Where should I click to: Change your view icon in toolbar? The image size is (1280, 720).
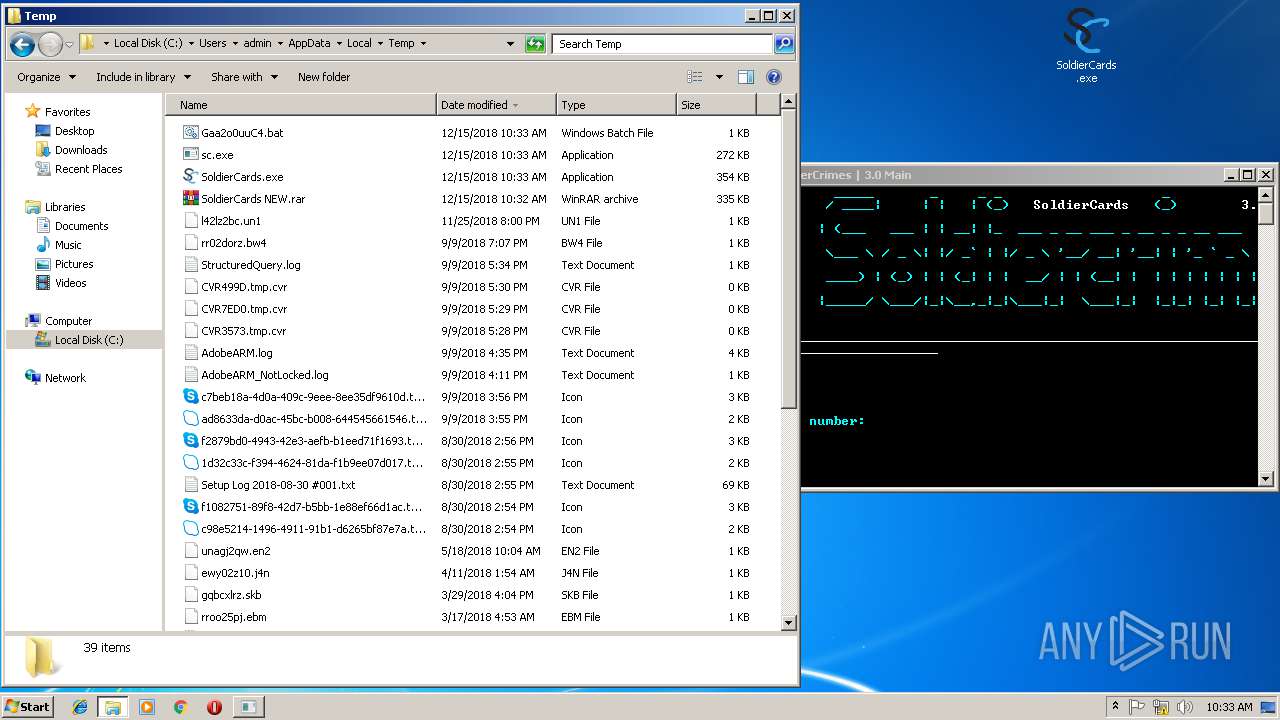(695, 77)
